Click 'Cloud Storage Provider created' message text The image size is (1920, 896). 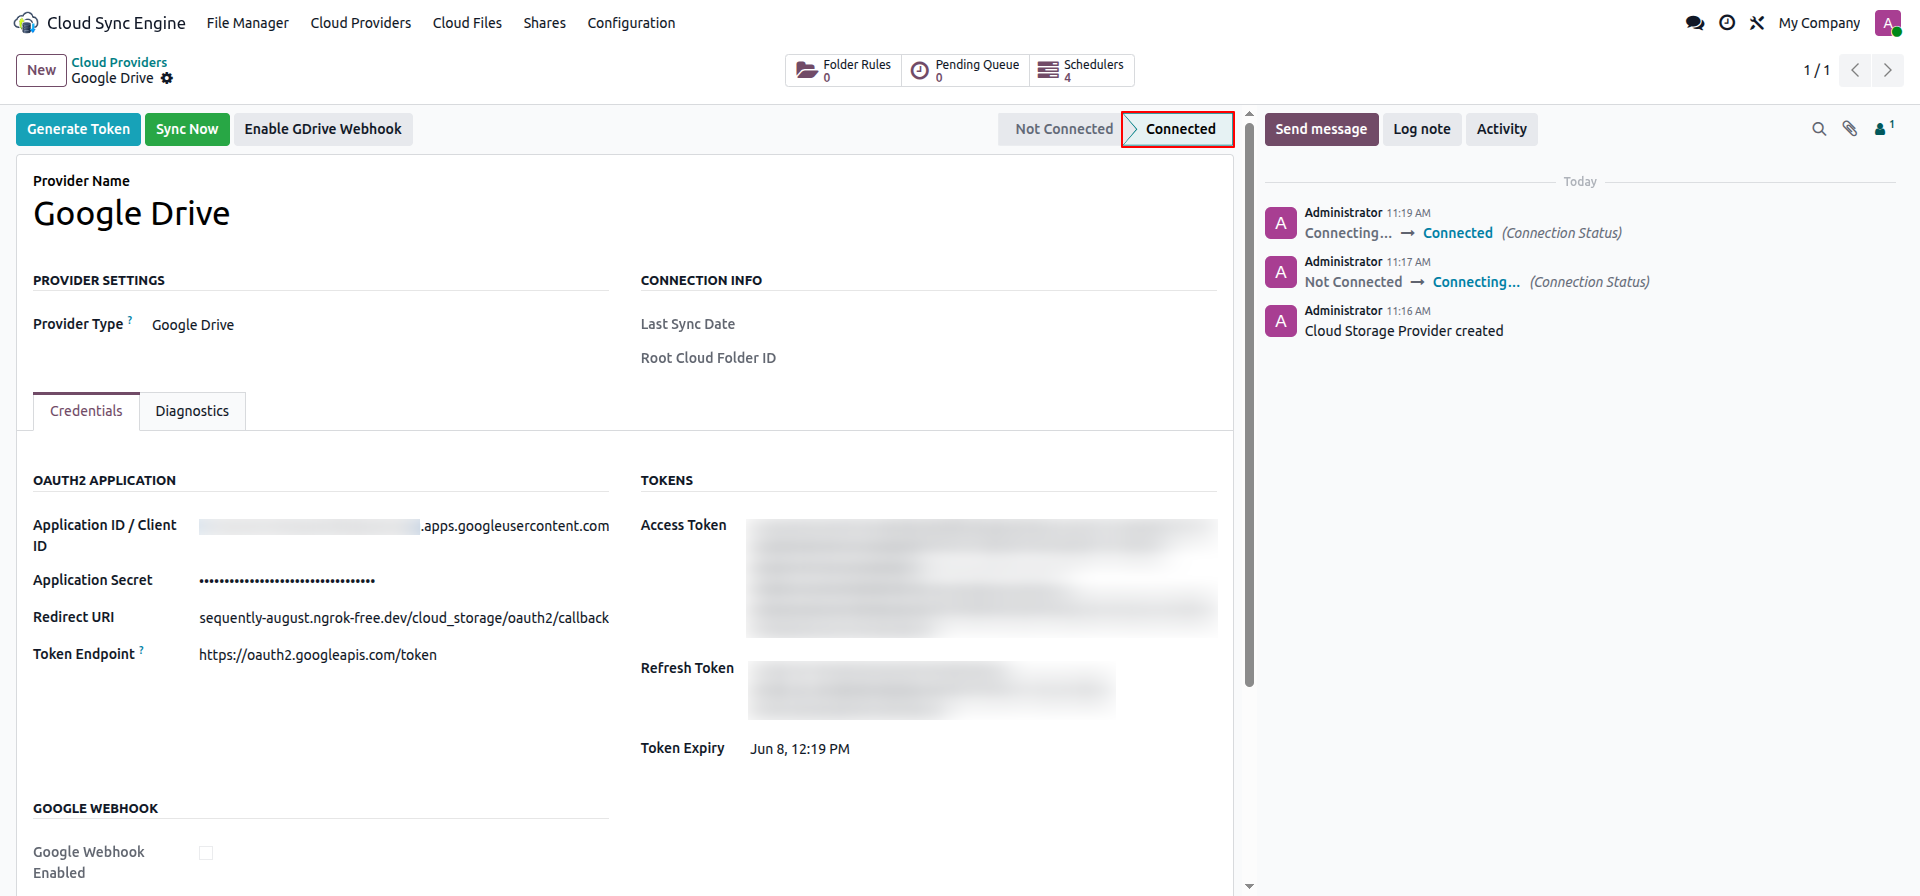1403,331
